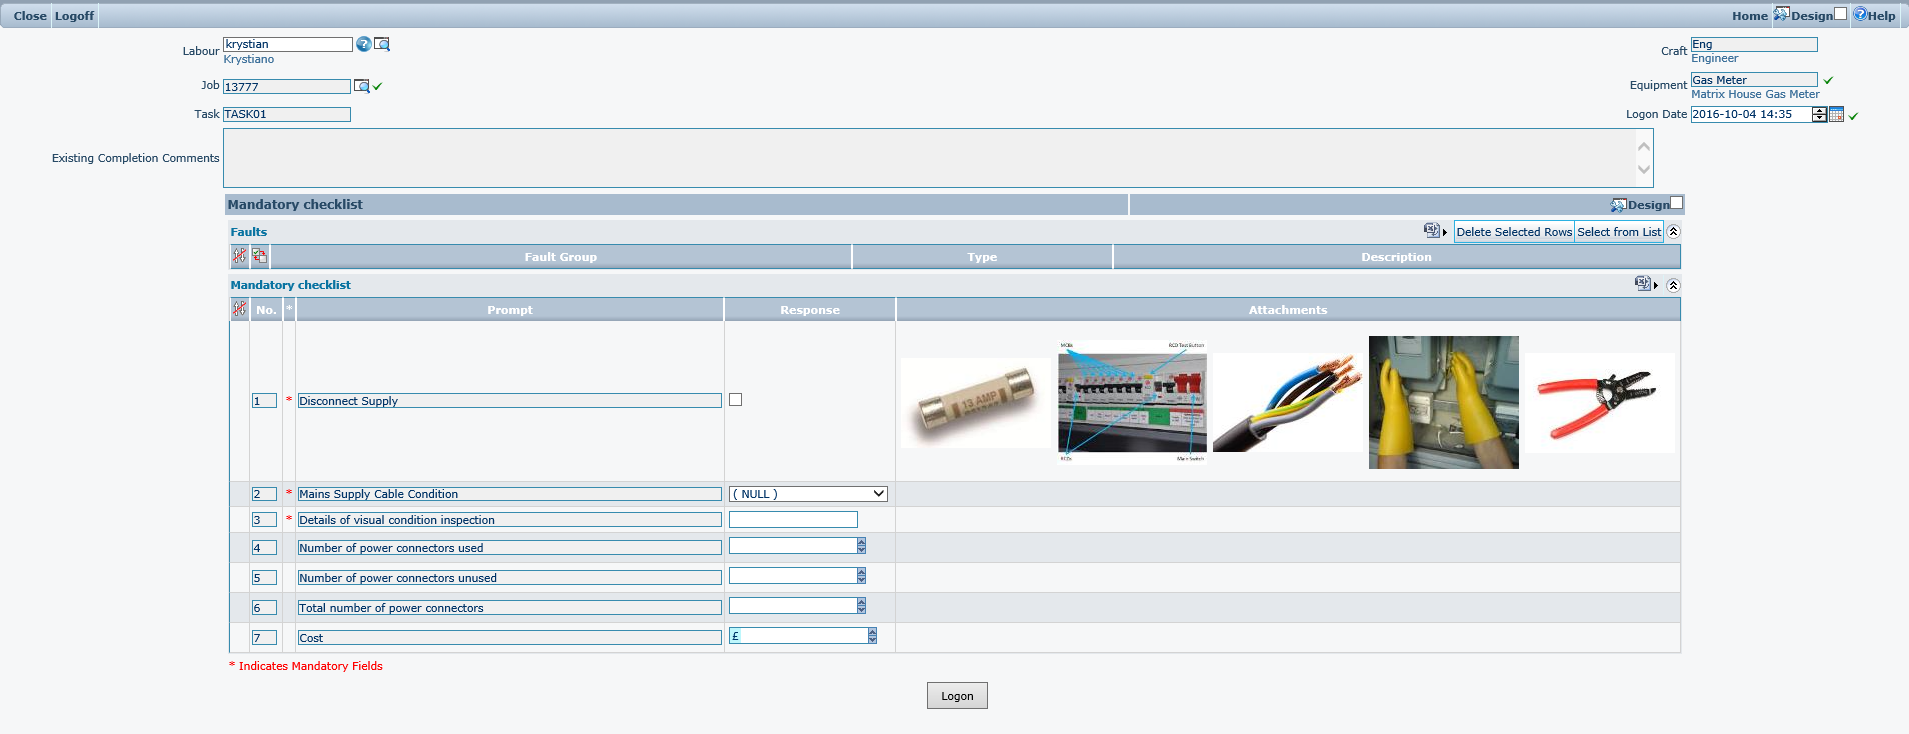Open the Labour lookup search icon
This screenshot has height=734, width=1909.
pyautogui.click(x=382, y=44)
